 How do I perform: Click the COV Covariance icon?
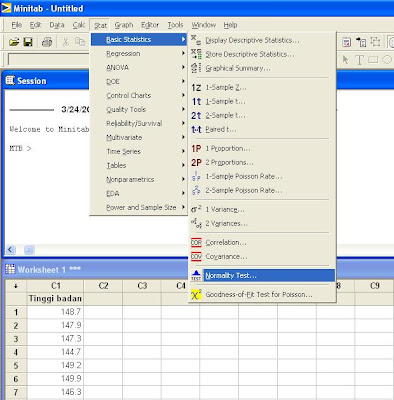[x=196, y=256]
